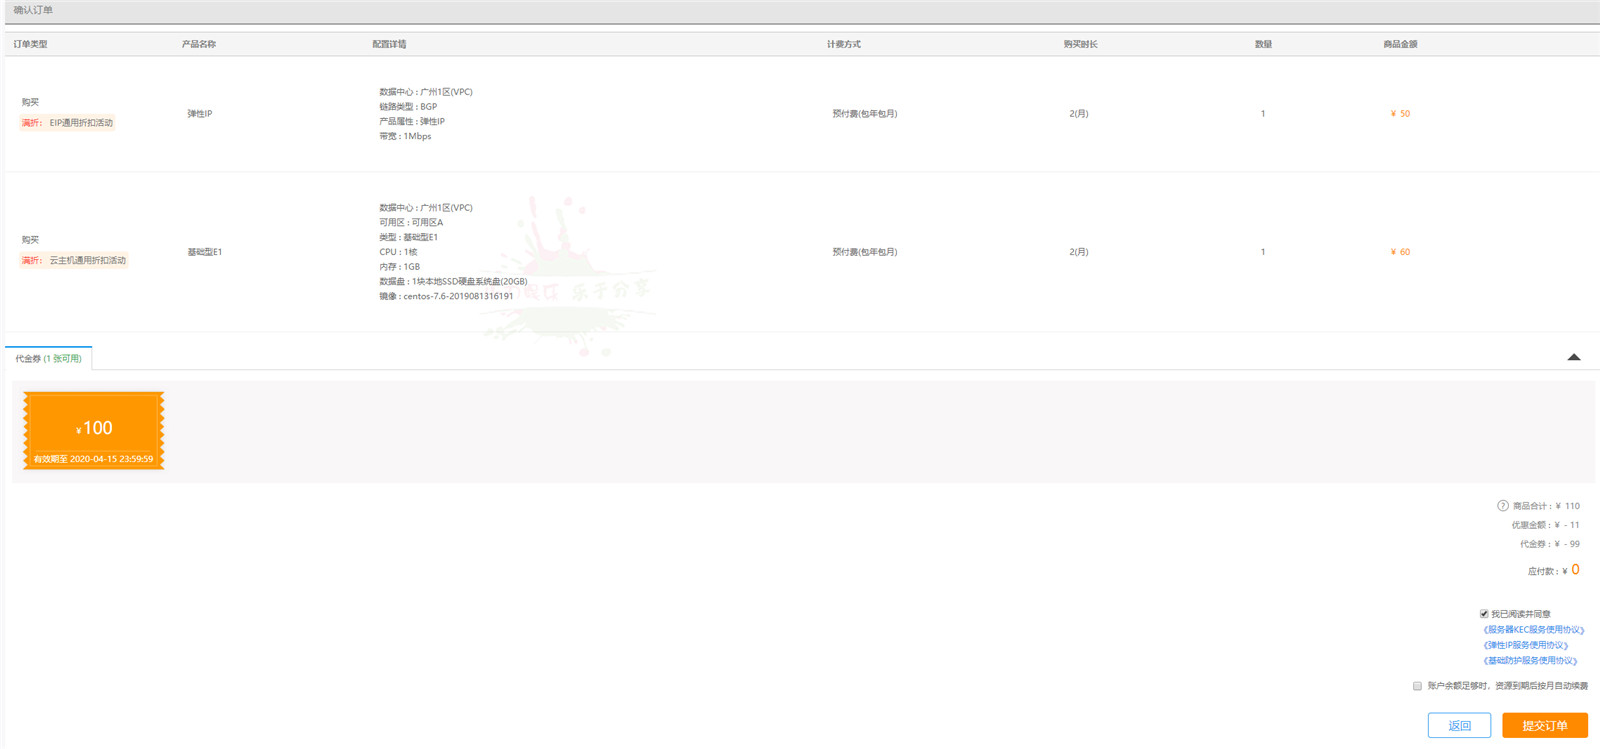The image size is (1600, 749).
Task: Click the 配置详情 column header
Action: point(389,44)
